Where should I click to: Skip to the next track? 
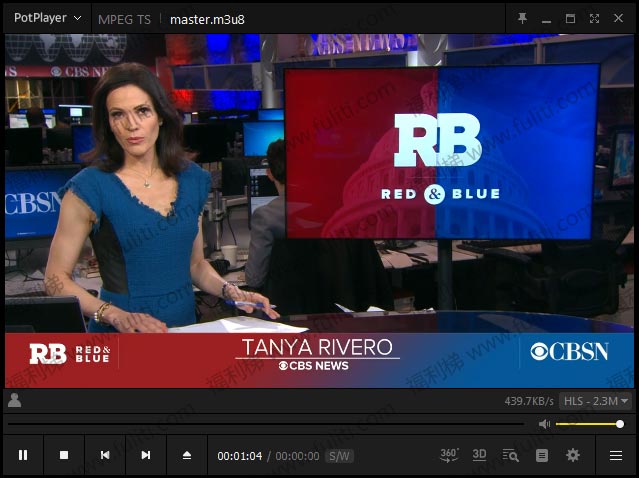tap(145, 455)
